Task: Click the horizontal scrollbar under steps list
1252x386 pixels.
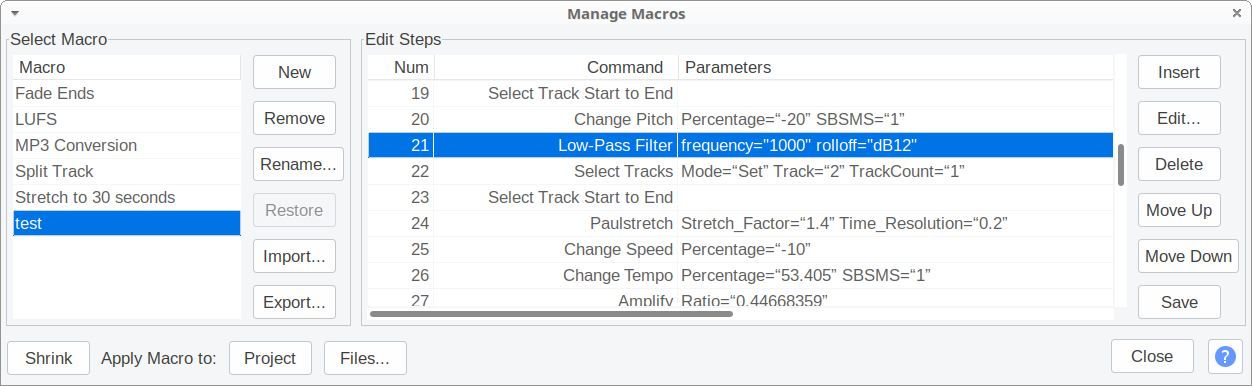Action: (x=551, y=314)
